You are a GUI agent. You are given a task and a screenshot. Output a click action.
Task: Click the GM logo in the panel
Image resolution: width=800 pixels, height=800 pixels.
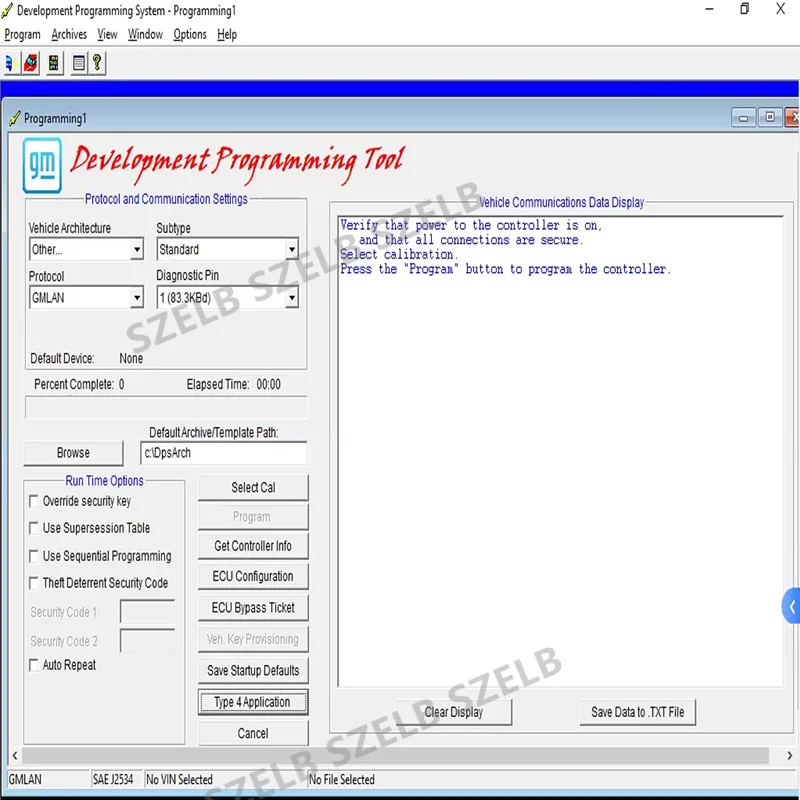[42, 166]
